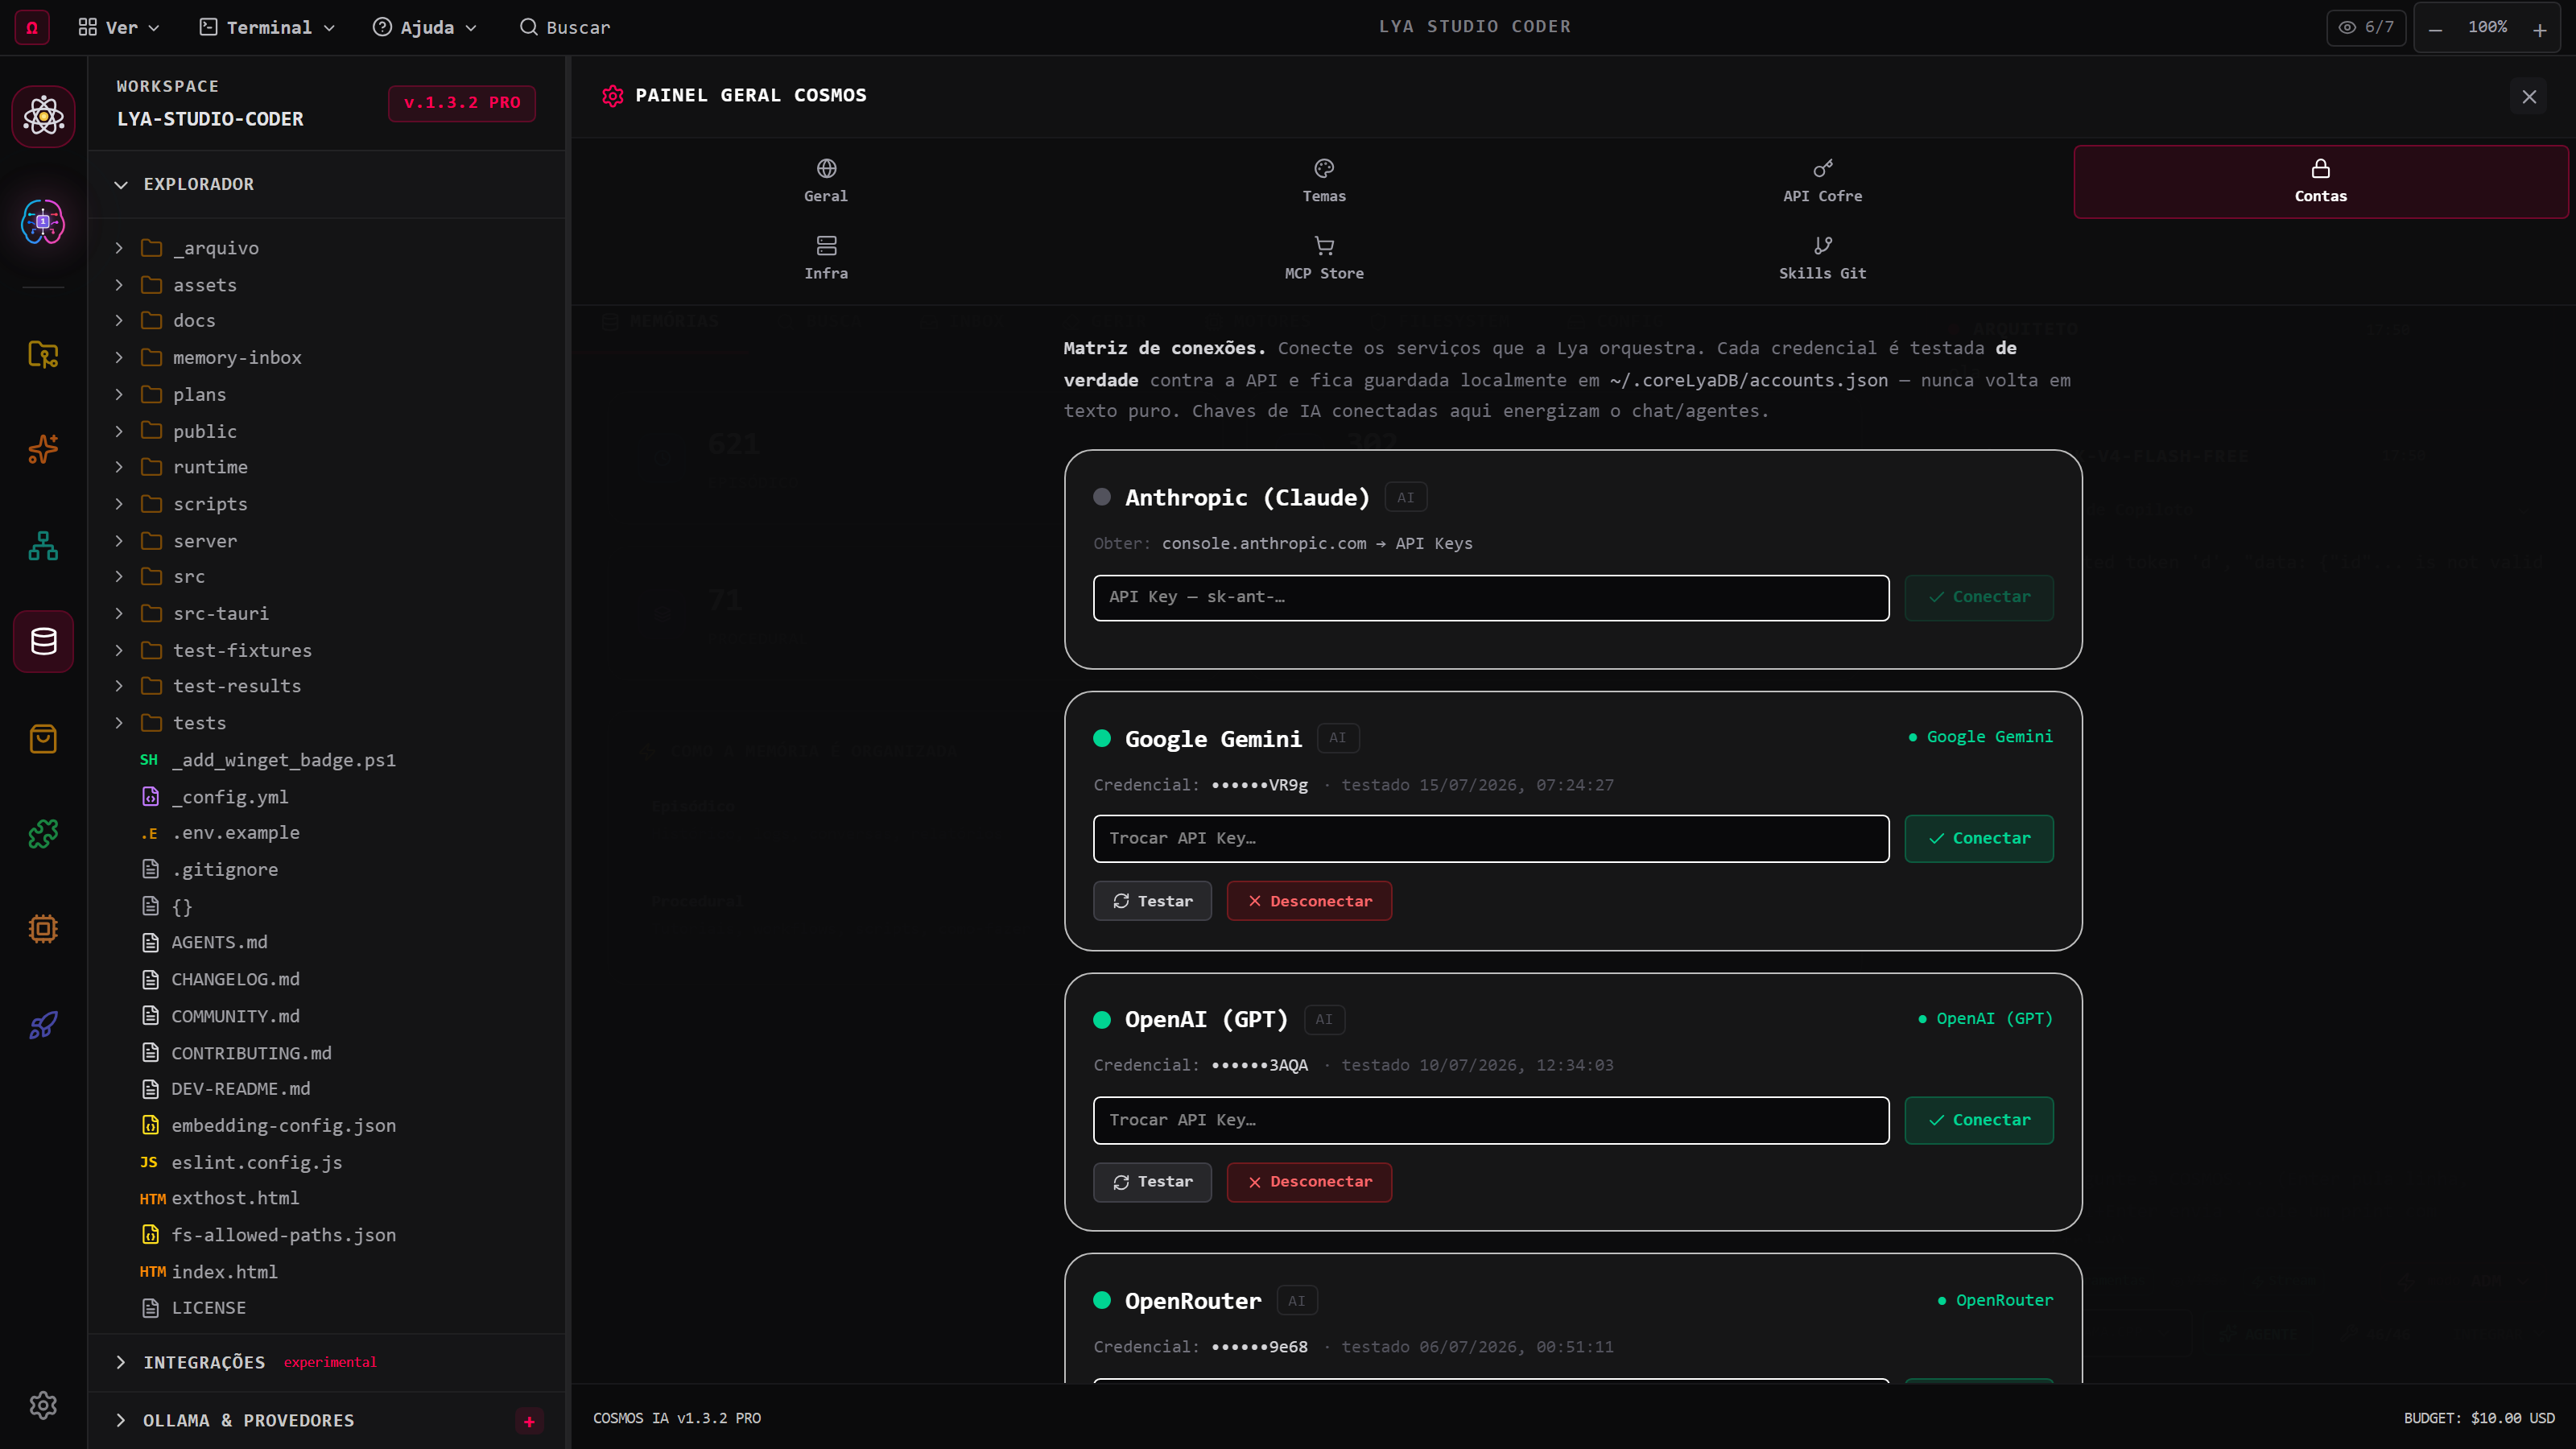Switch to the Geral tab
The width and height of the screenshot is (2576, 1449).
[826, 181]
